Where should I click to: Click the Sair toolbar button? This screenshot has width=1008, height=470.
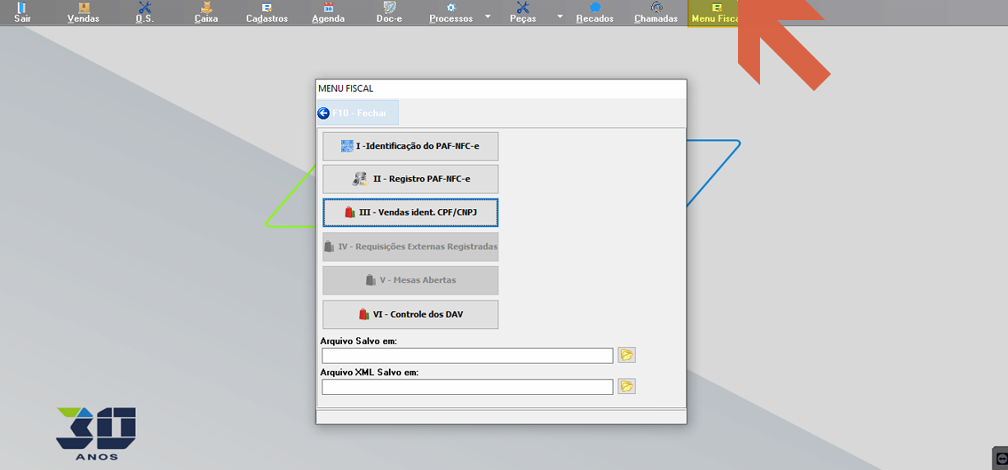pos(22,13)
